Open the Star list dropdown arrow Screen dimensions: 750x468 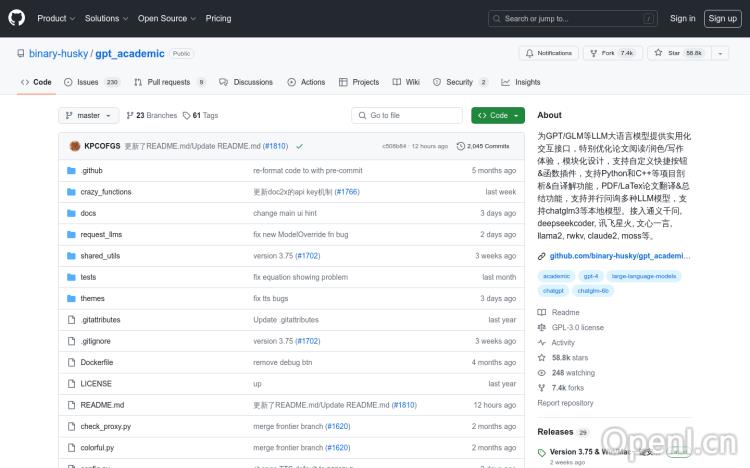tap(719, 53)
